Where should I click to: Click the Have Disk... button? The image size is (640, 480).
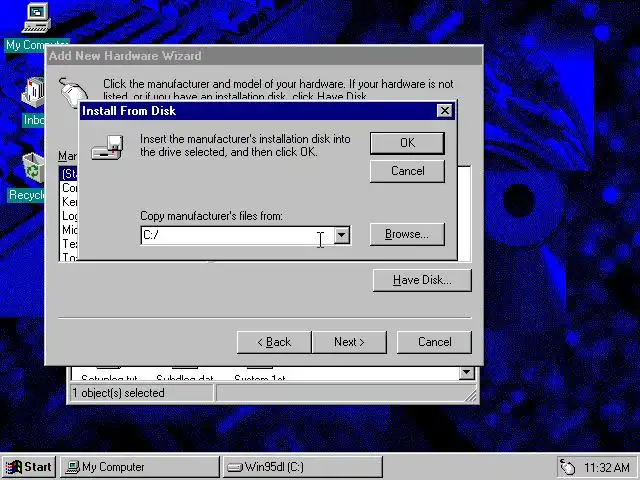tap(422, 280)
